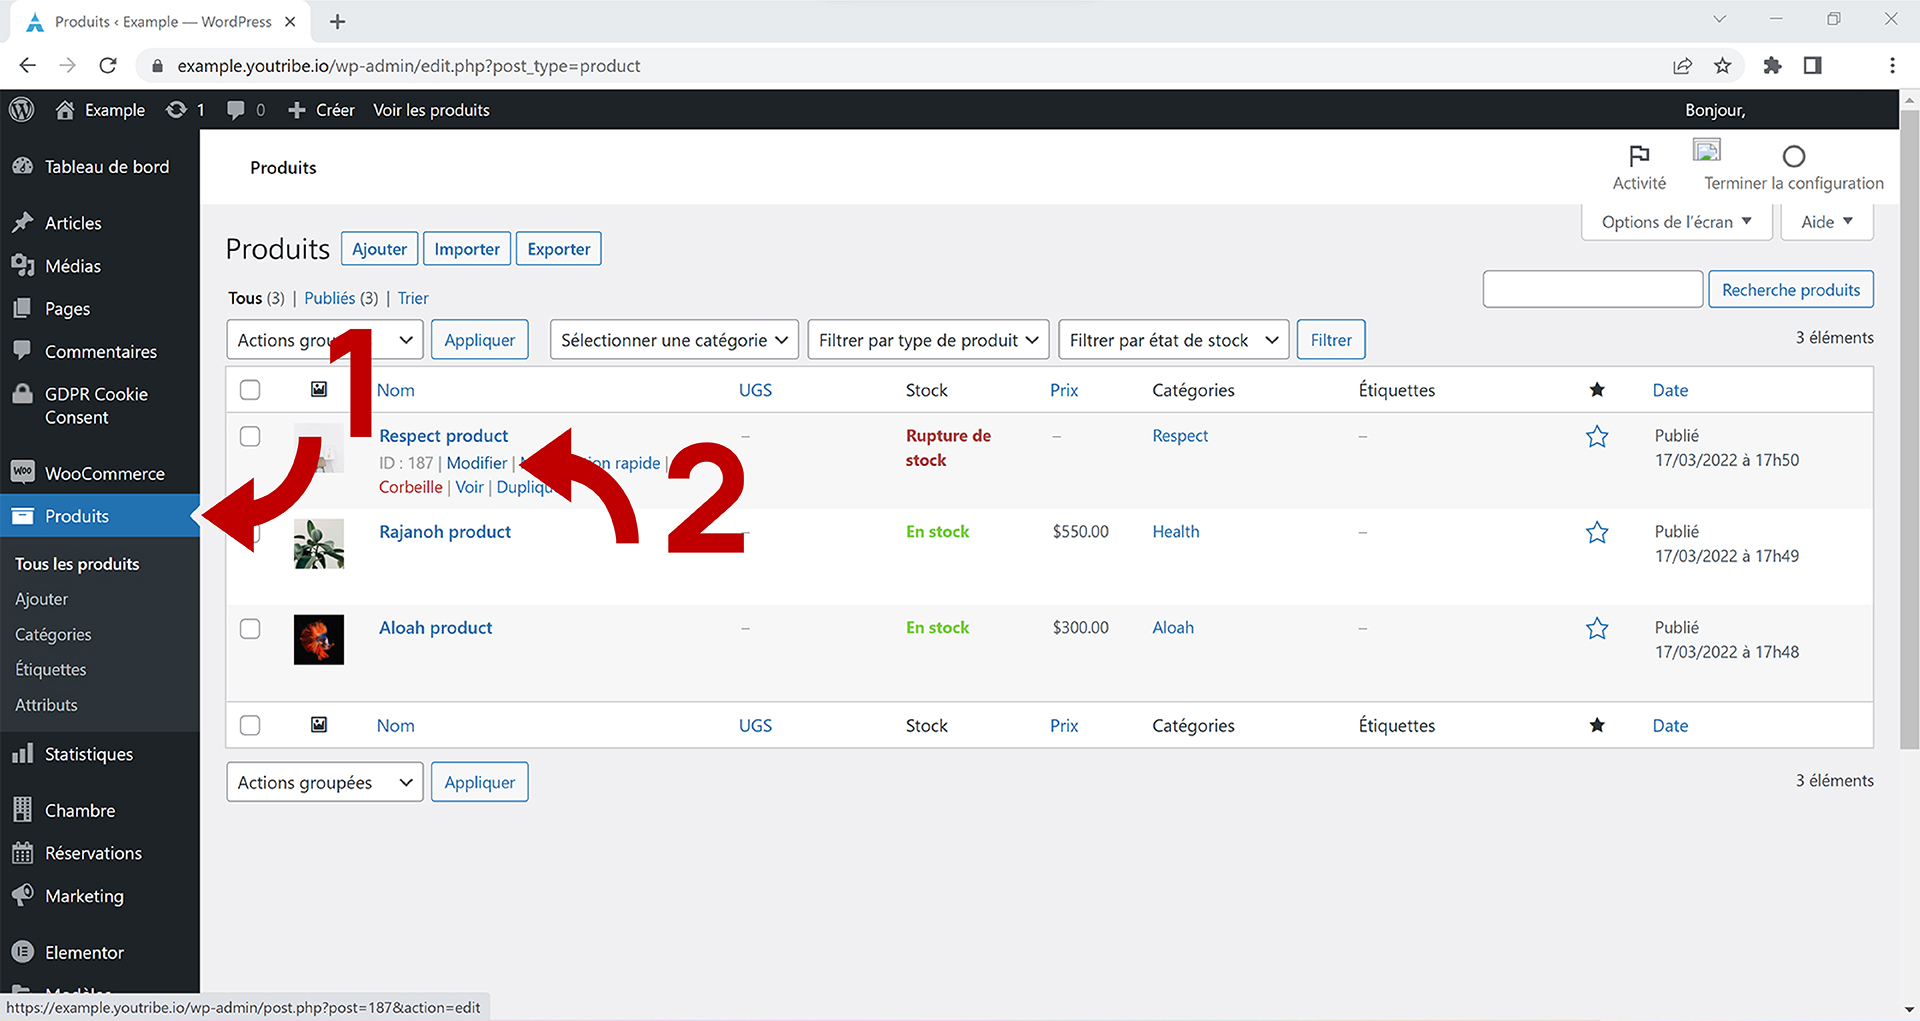Viewport: 1920px width, 1021px height.
Task: Open the Rajanoh product link
Action: coord(445,532)
